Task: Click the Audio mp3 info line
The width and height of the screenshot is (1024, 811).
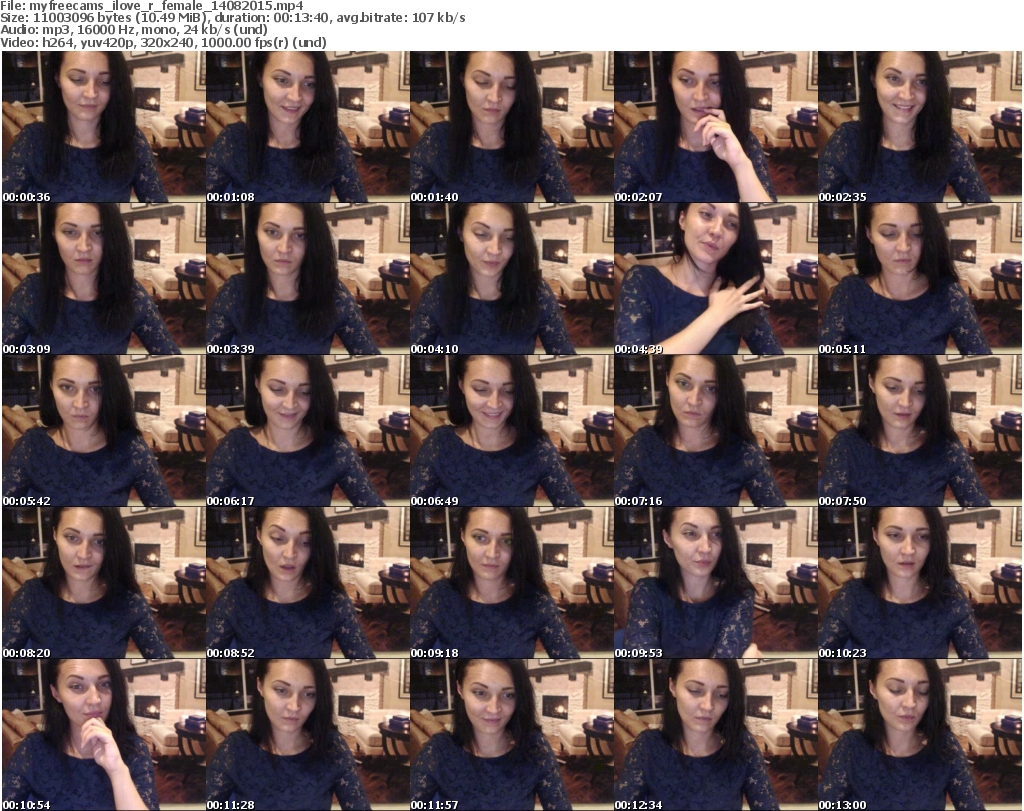Action: [x=134, y=30]
